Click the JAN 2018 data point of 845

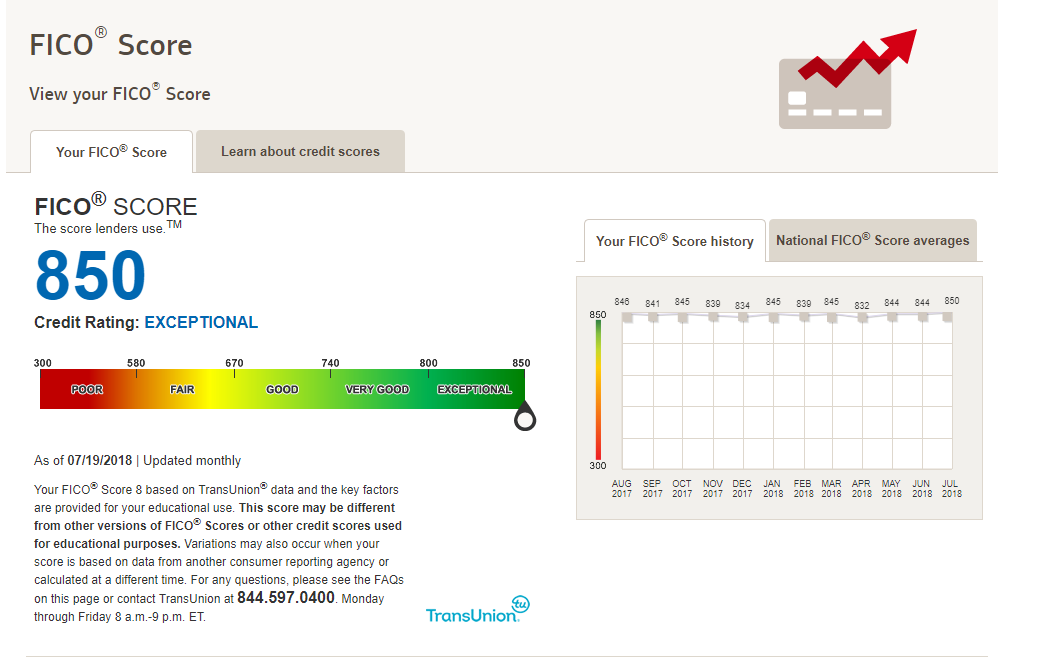773,318
